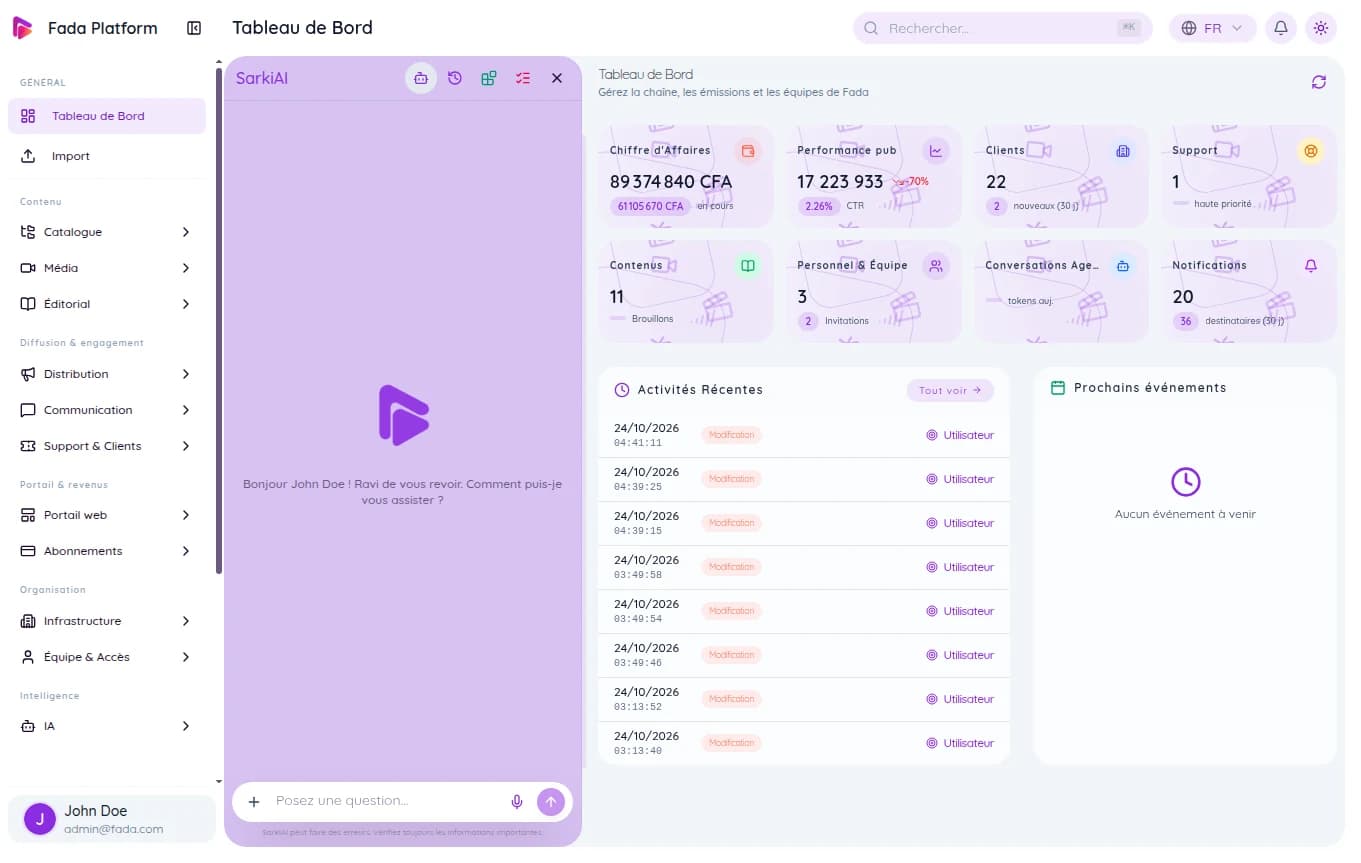This screenshot has height=863, width=1361.
Task: Expand the Infrastructure section
Action: pyautogui.click(x=107, y=621)
